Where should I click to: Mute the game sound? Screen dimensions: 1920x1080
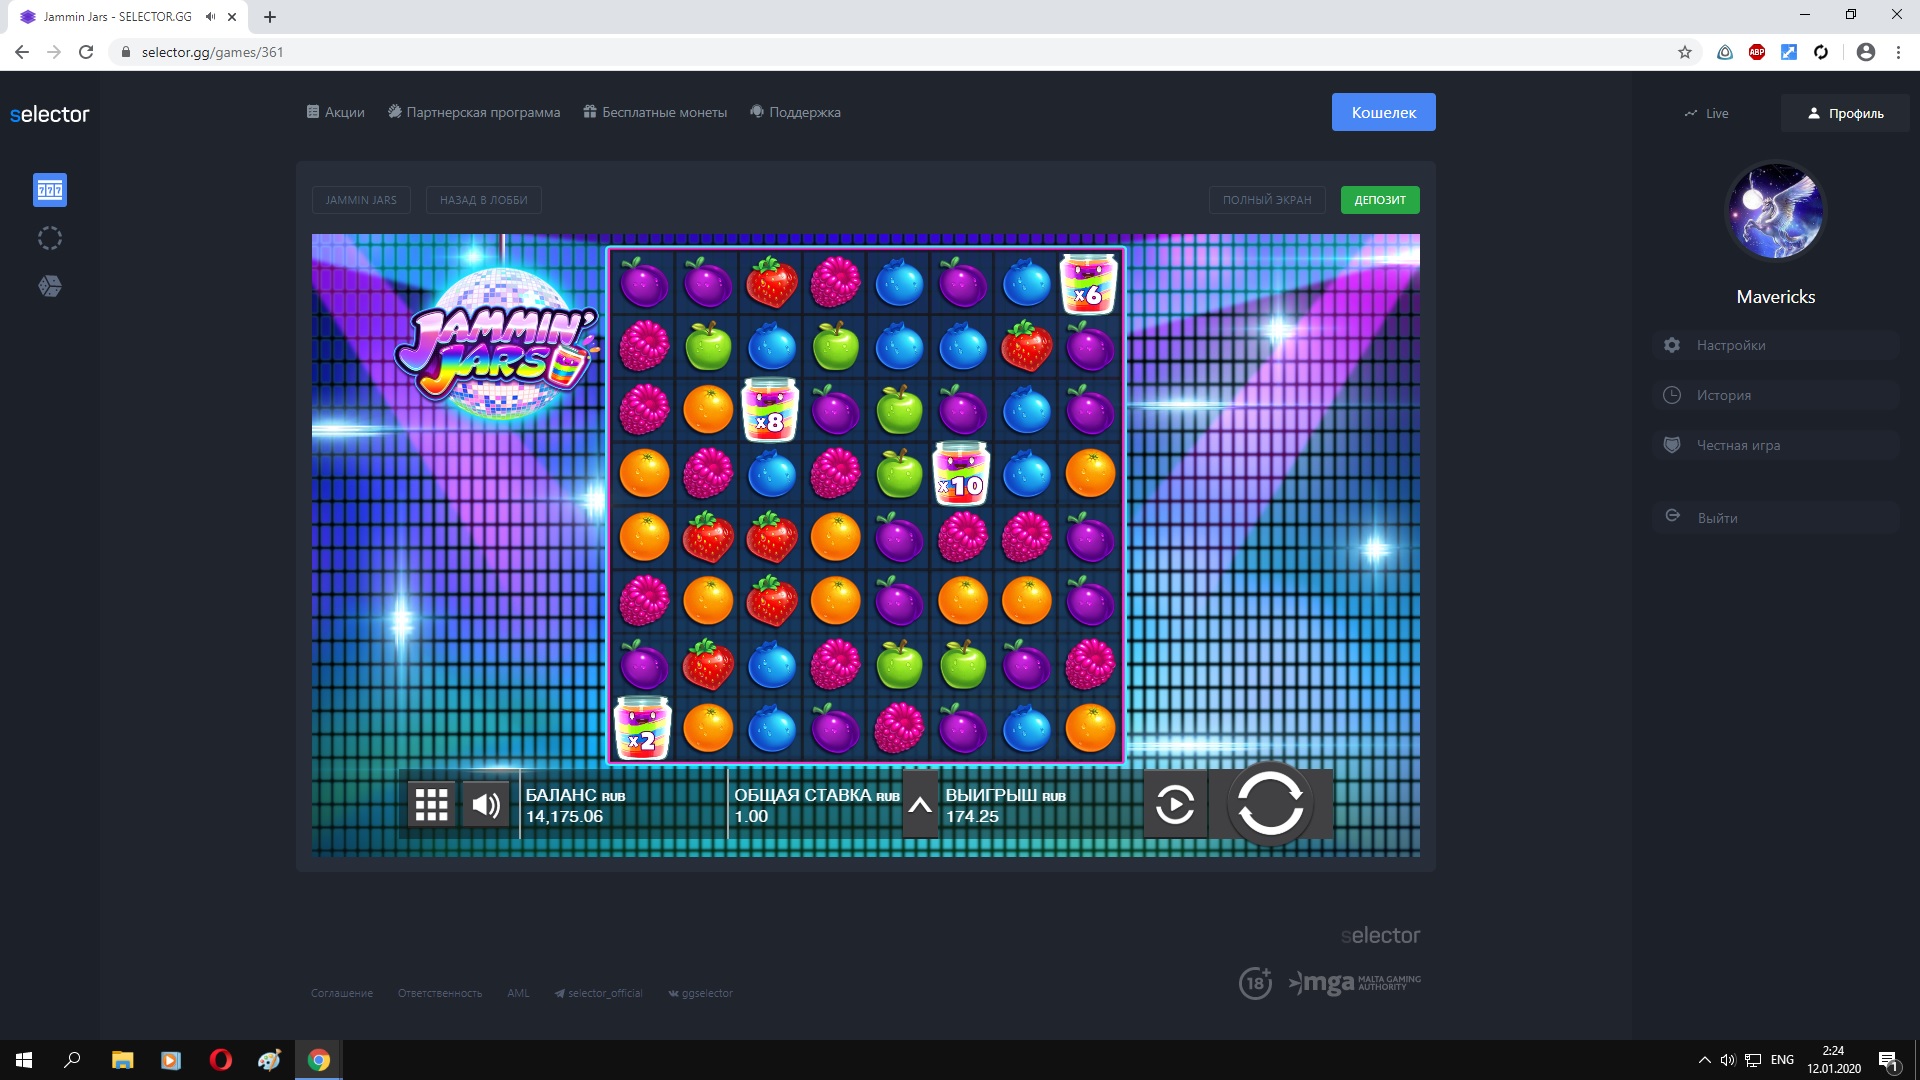tap(486, 804)
